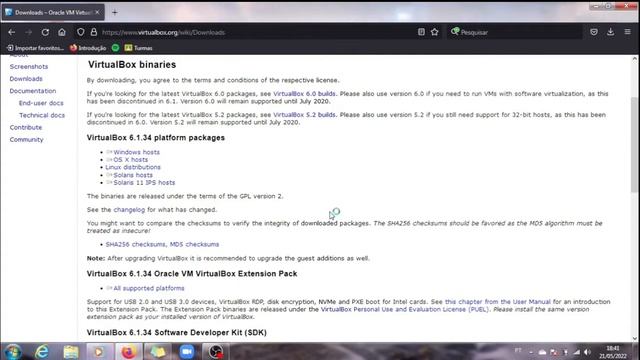Open the Firefox hamburger menu
Screen dimensions: 640x360
coord(627,32)
